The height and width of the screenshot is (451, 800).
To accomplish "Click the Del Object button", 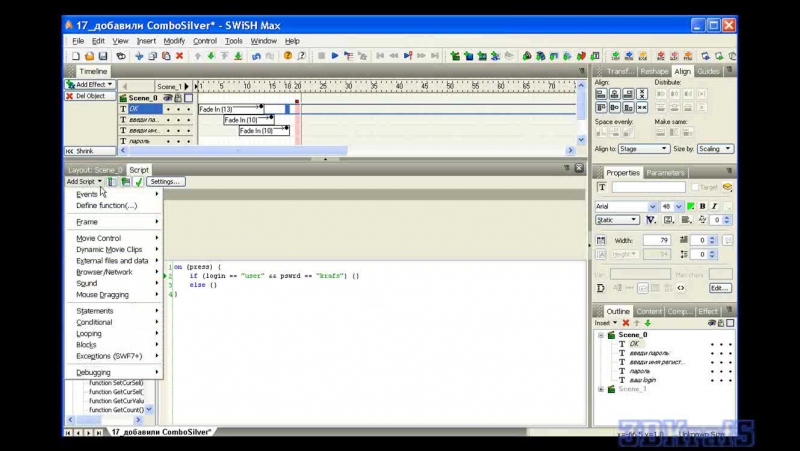I will click(90, 96).
